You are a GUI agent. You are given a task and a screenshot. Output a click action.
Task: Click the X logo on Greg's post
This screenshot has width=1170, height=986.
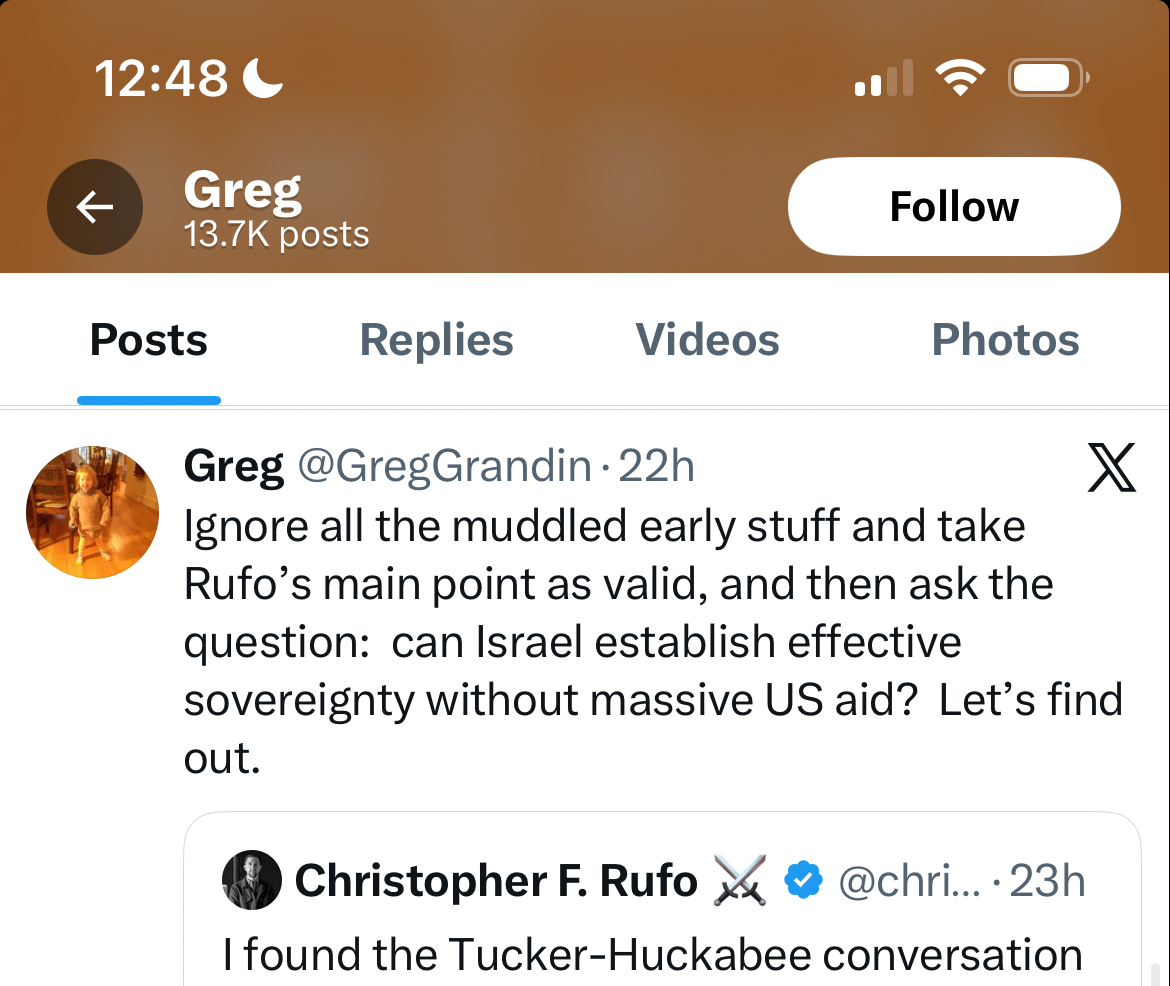(x=1111, y=468)
